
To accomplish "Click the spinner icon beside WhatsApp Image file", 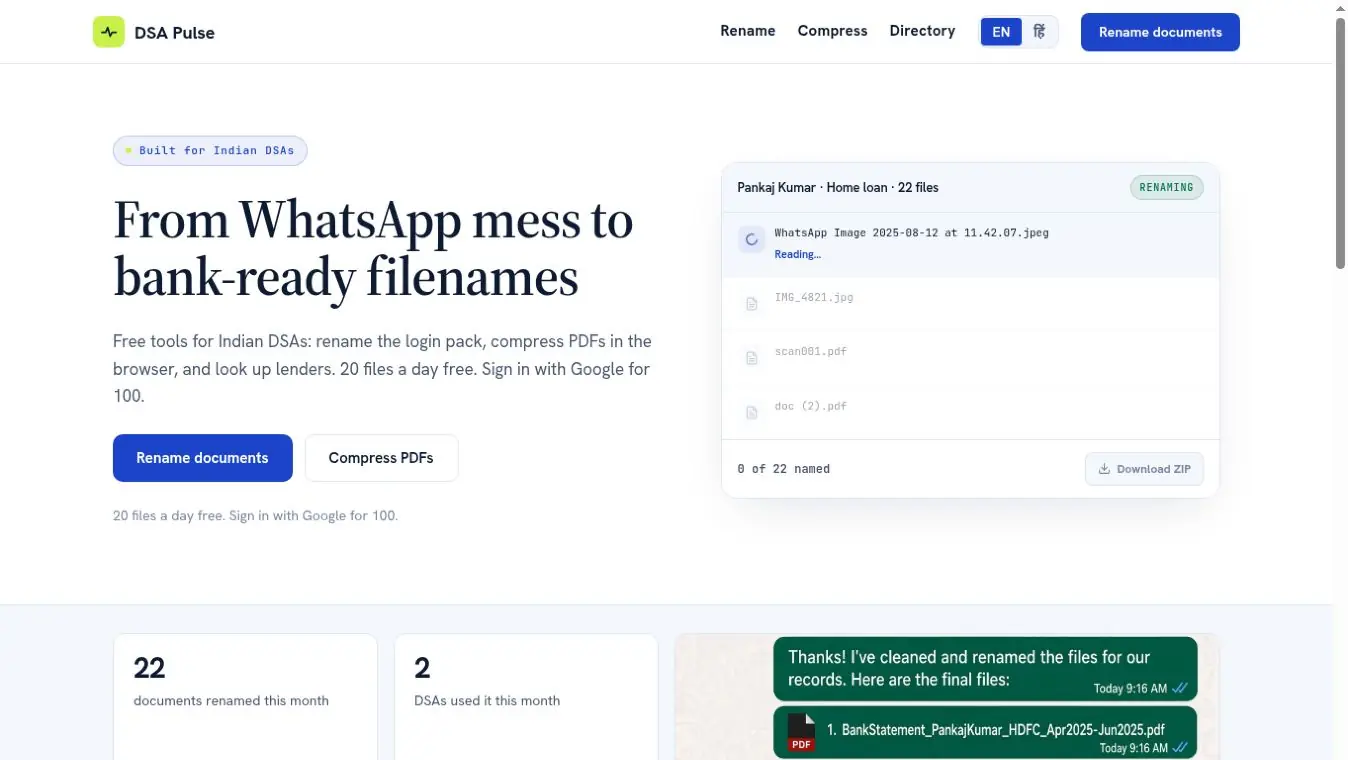I will pos(752,240).
